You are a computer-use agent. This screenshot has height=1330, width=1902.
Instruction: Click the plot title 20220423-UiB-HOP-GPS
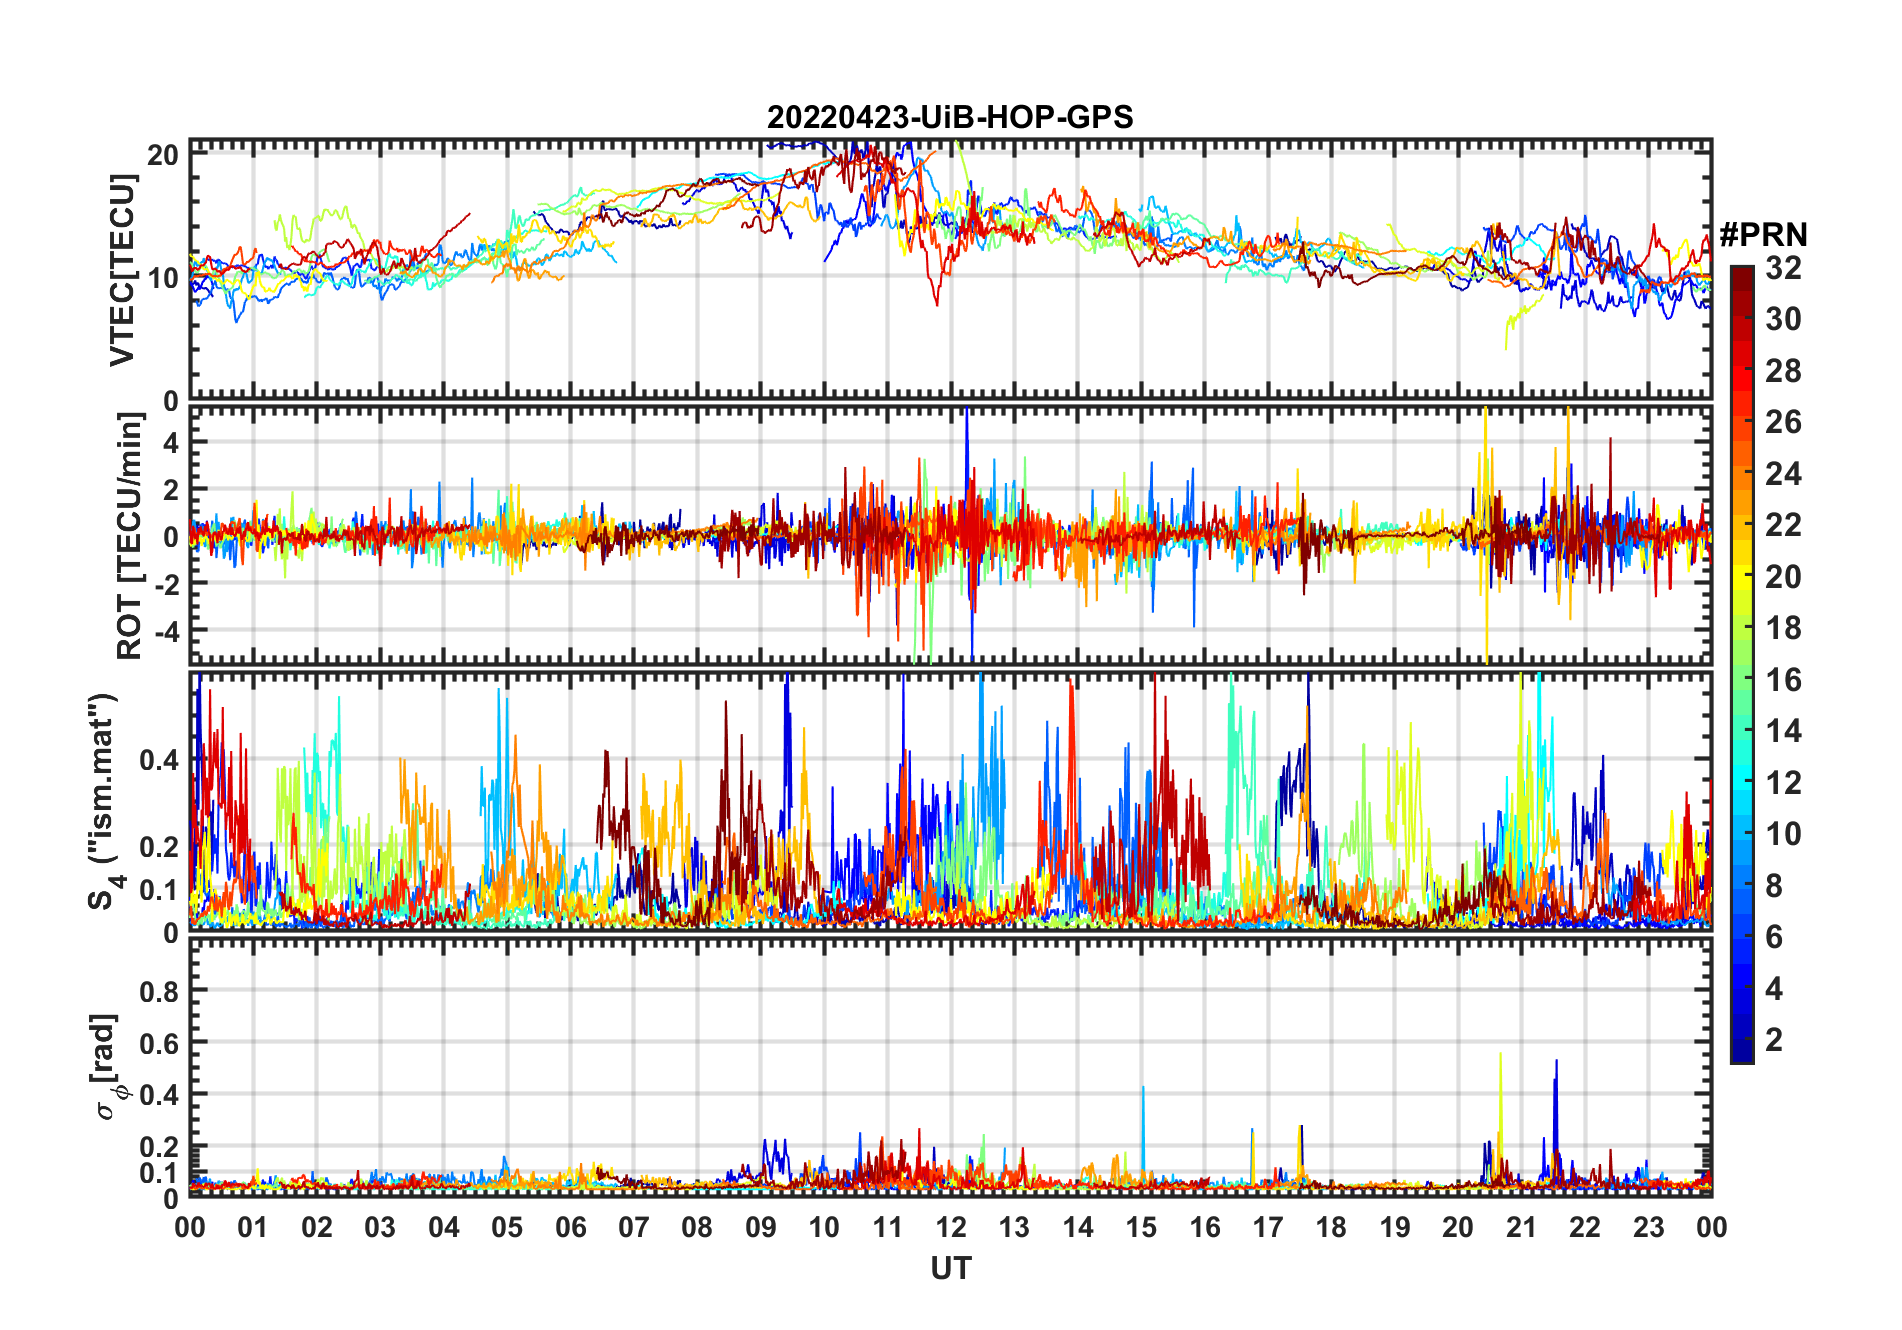pos(950,117)
